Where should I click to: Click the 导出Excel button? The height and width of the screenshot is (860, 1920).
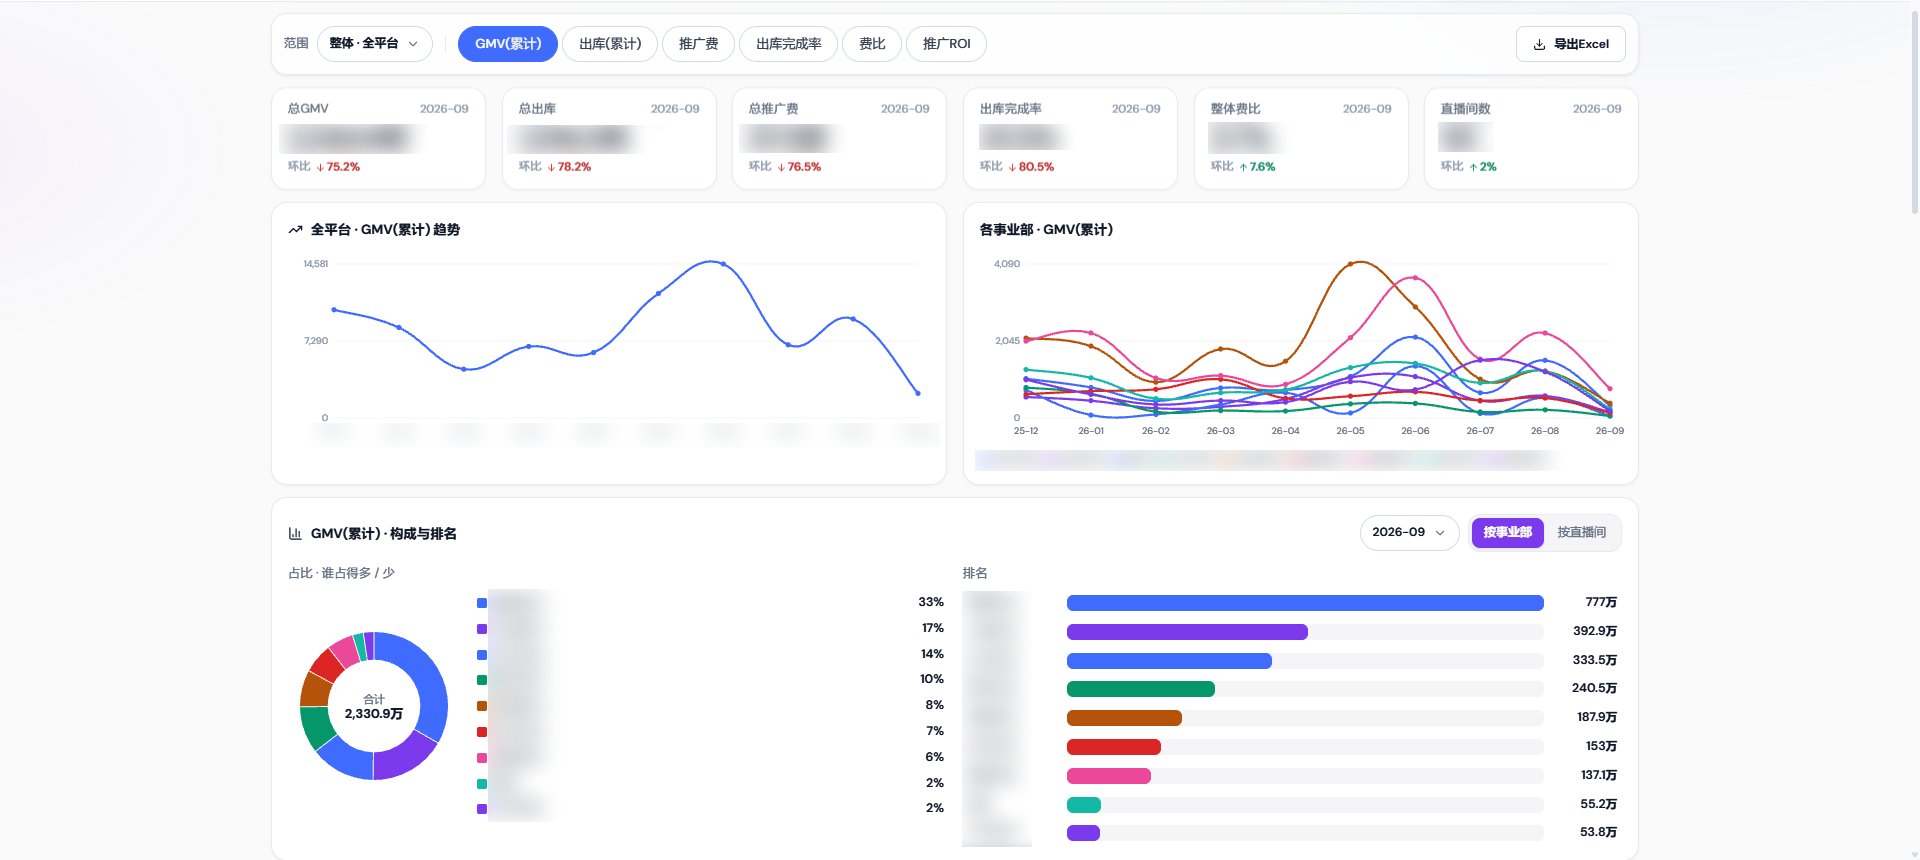coord(1570,44)
